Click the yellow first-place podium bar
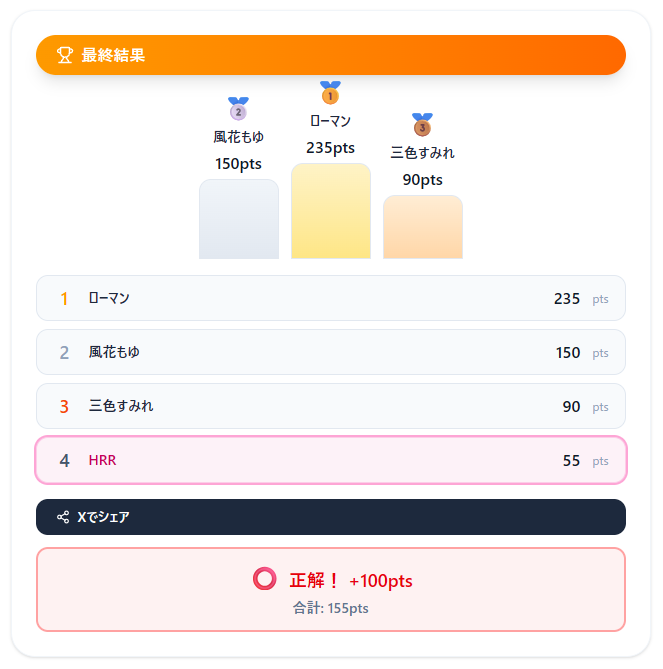 pos(331,211)
